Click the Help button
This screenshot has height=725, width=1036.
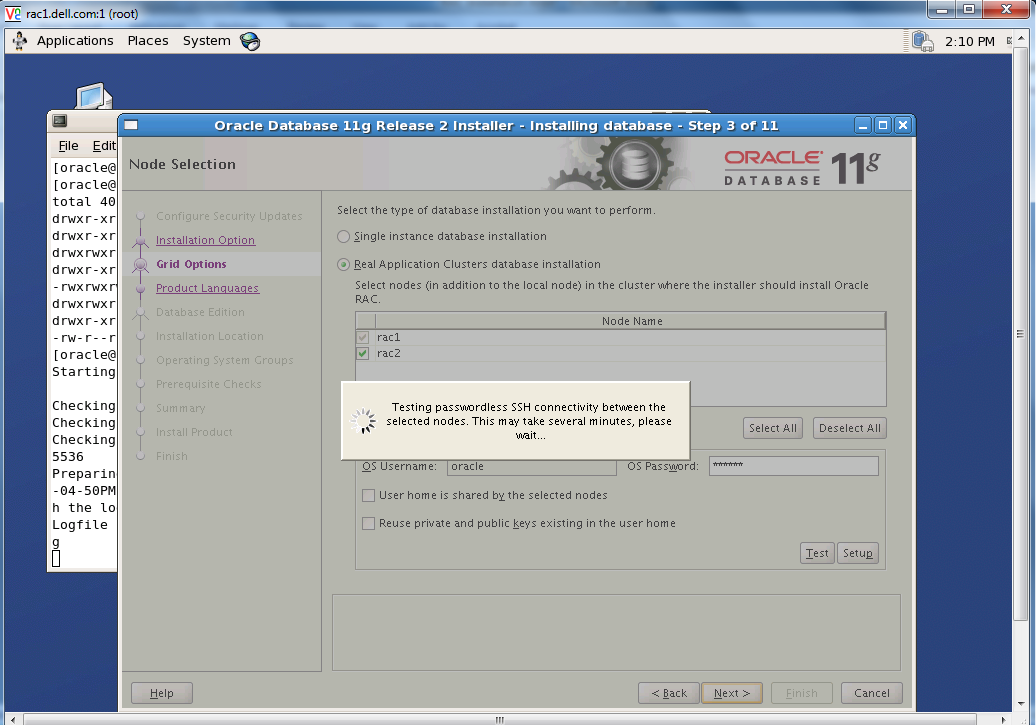162,693
